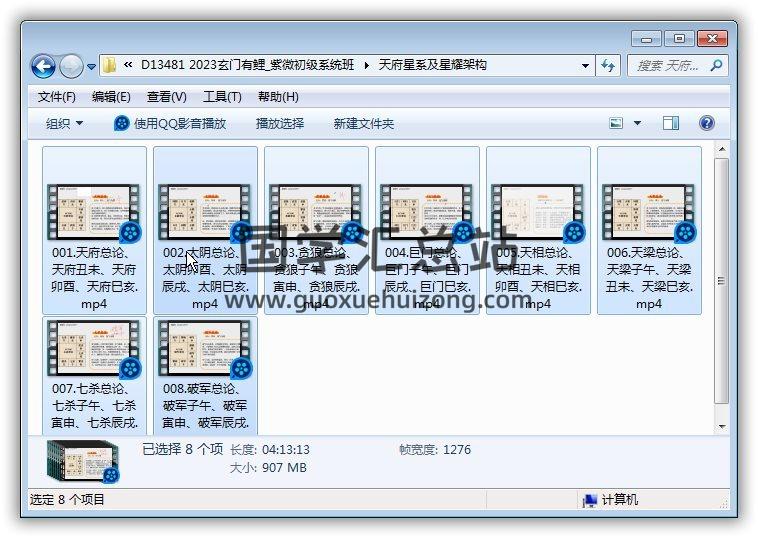Click the Back navigation arrow

[x=43, y=66]
